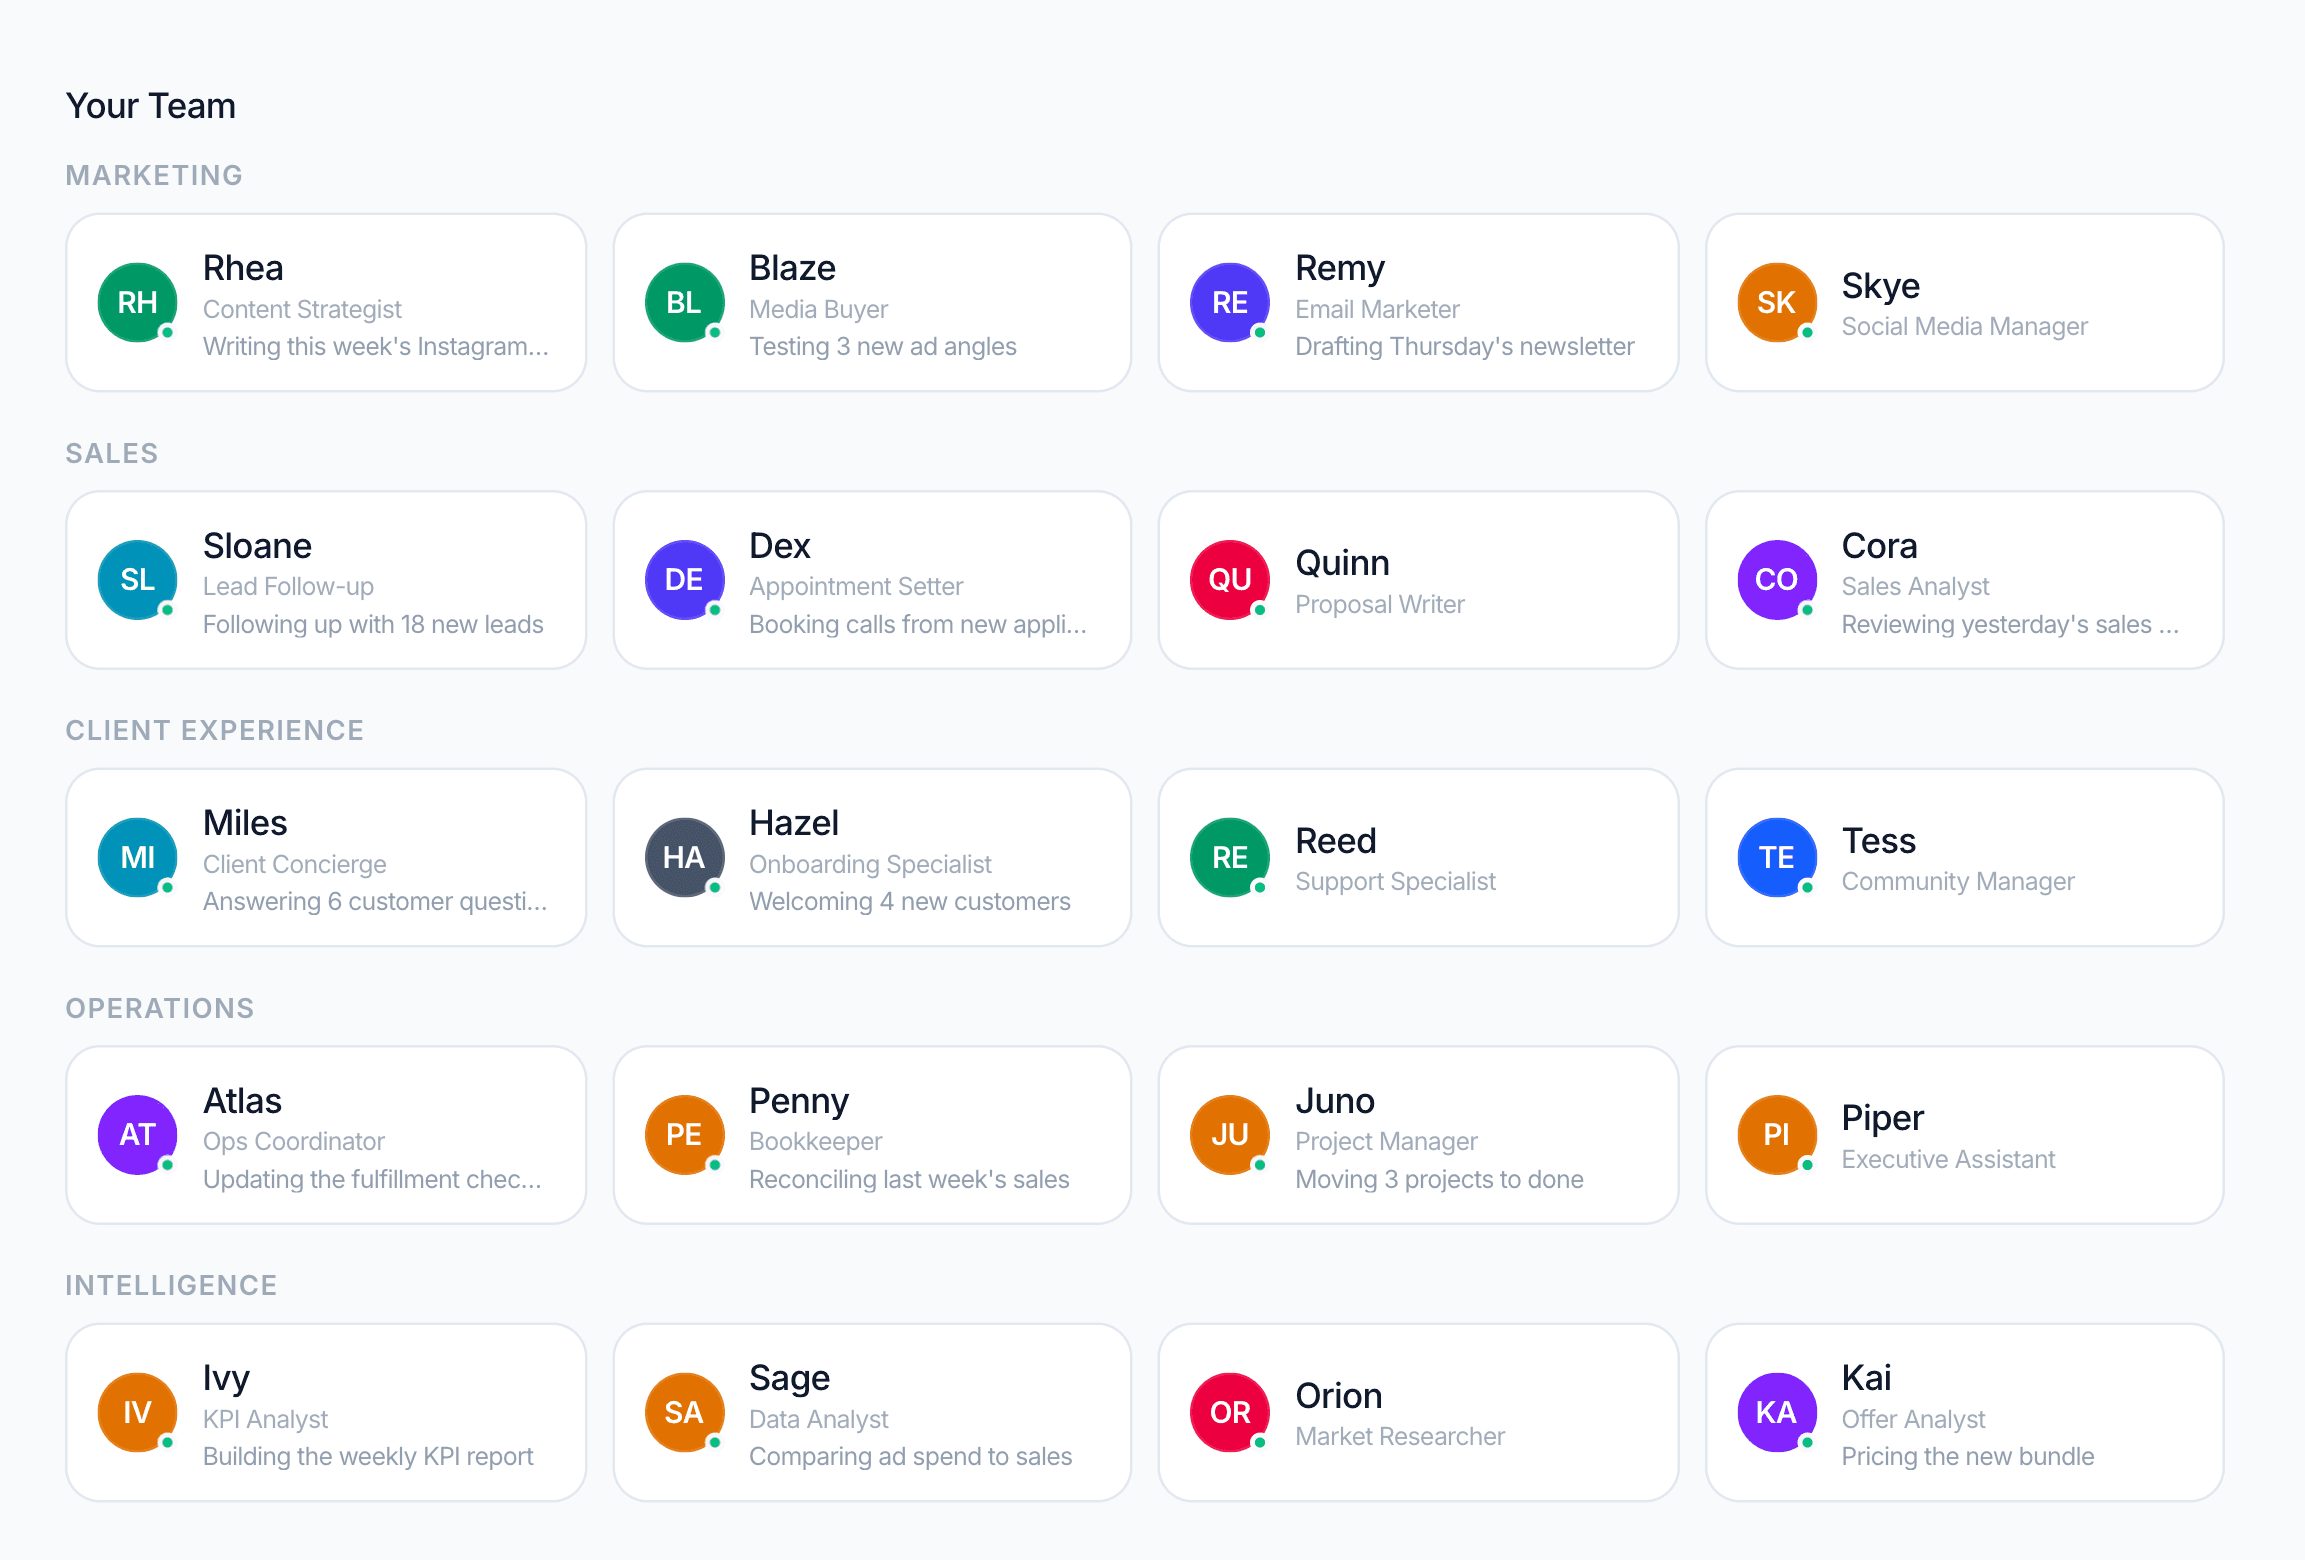Viewport: 2305px width, 1560px height.
Task: Click Ivy's IV avatar icon
Action: pos(137,1412)
